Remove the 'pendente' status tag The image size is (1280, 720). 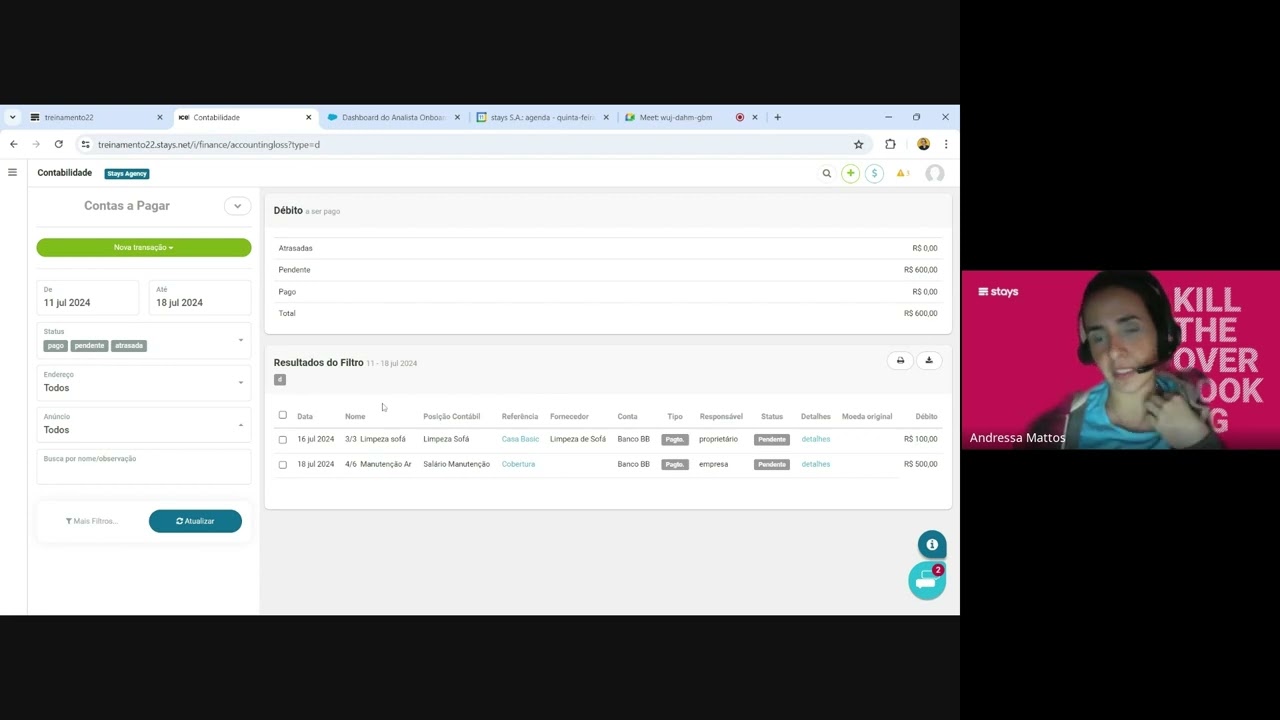(x=89, y=346)
